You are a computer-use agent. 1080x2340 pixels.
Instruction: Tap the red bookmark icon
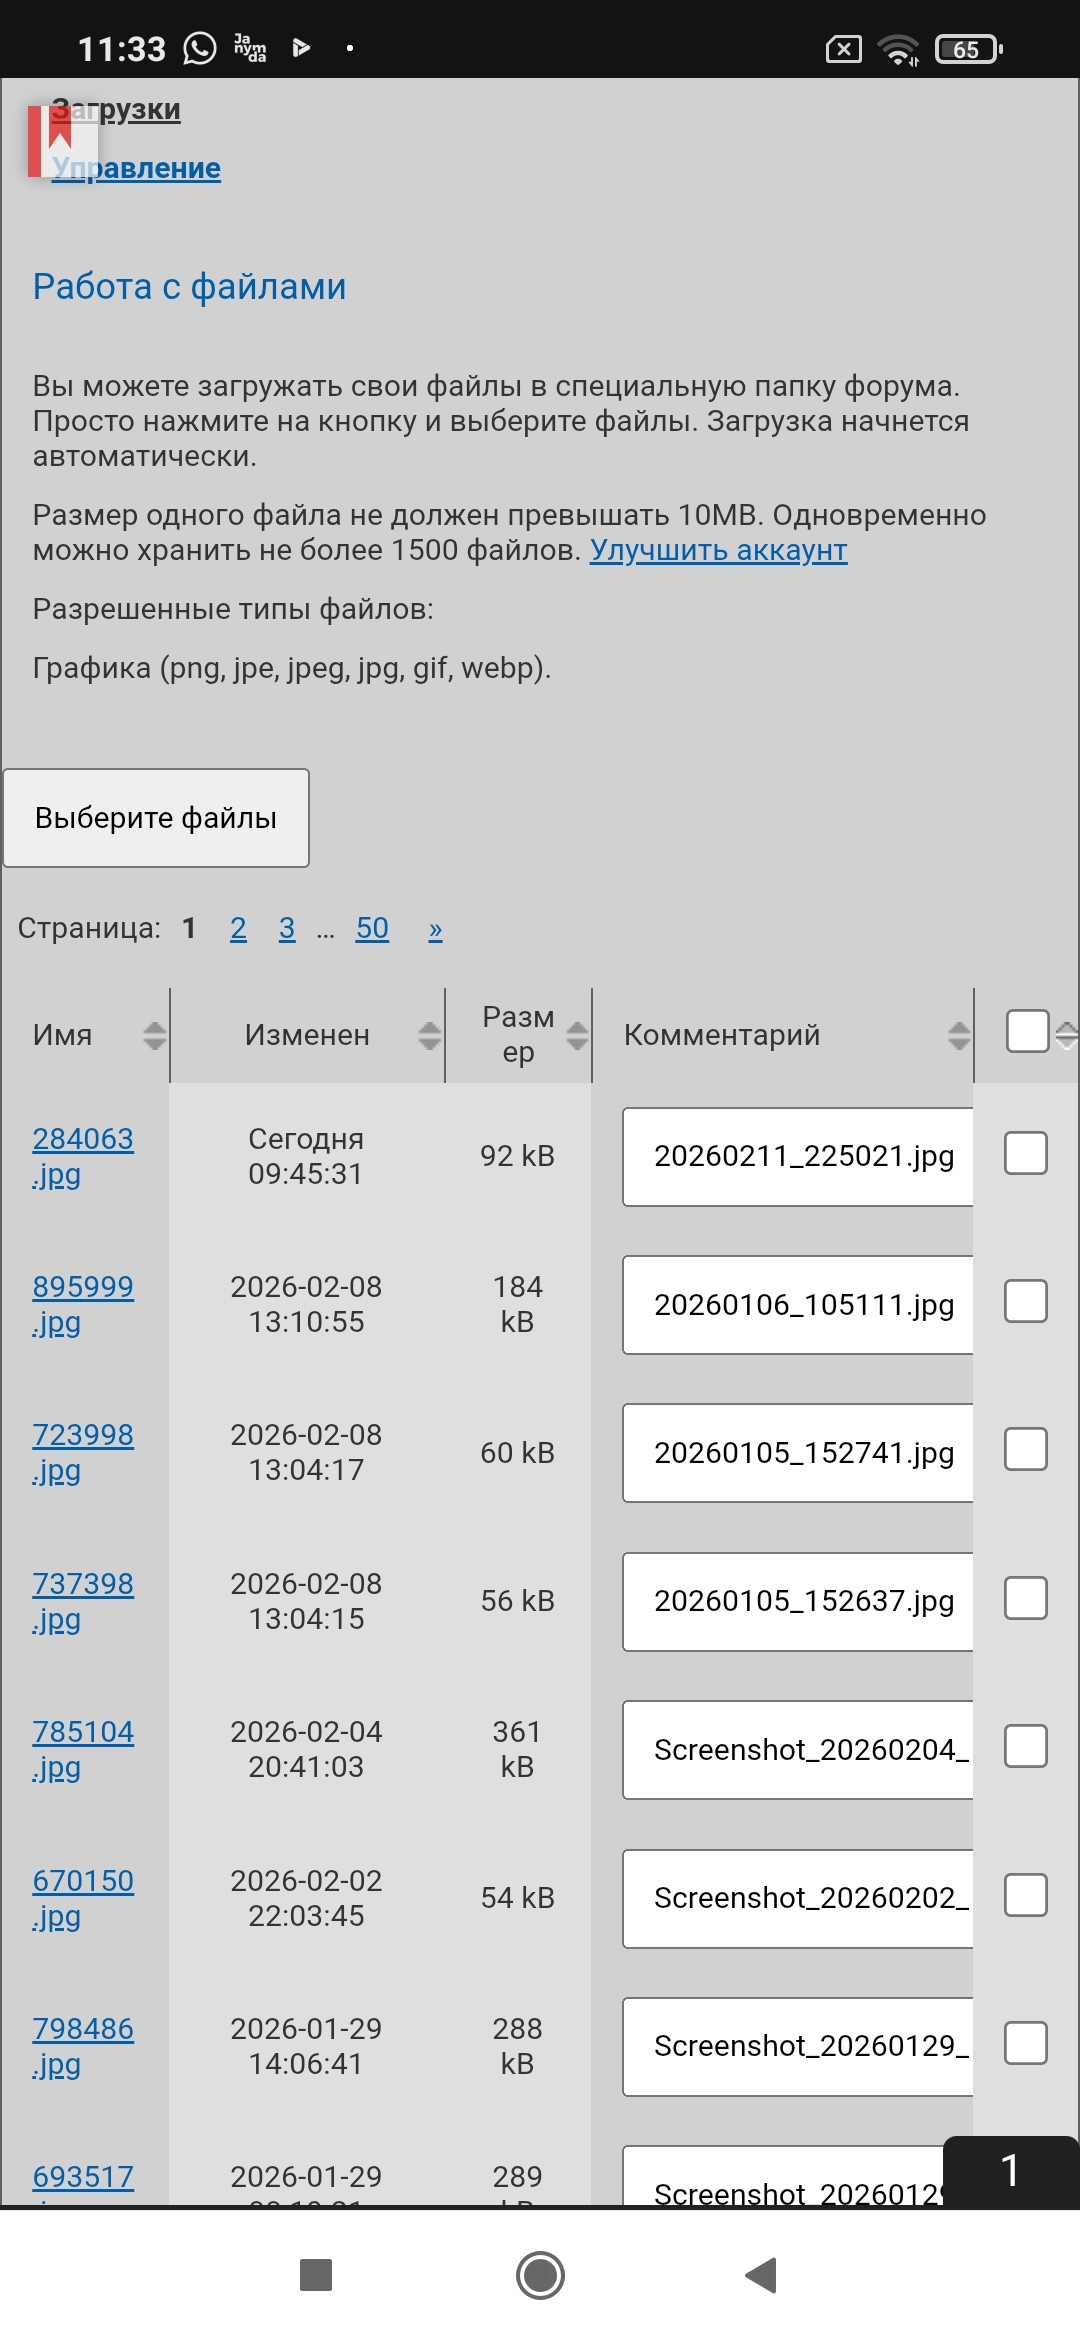(49, 141)
